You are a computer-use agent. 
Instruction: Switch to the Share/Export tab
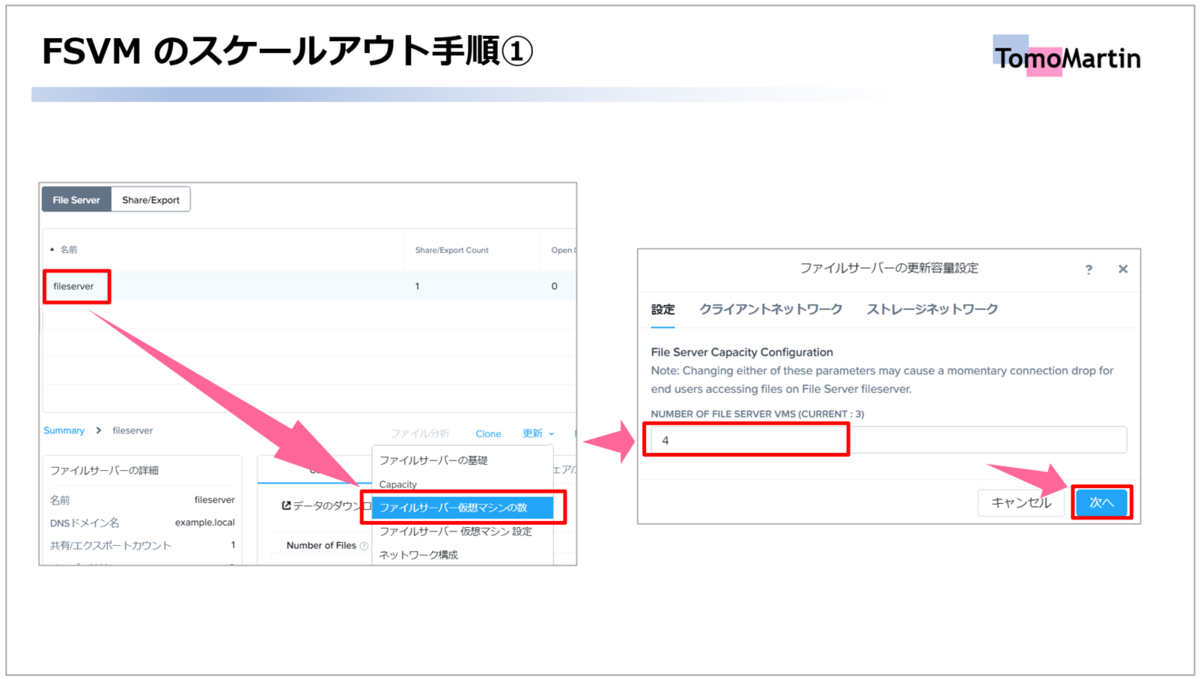[151, 200]
